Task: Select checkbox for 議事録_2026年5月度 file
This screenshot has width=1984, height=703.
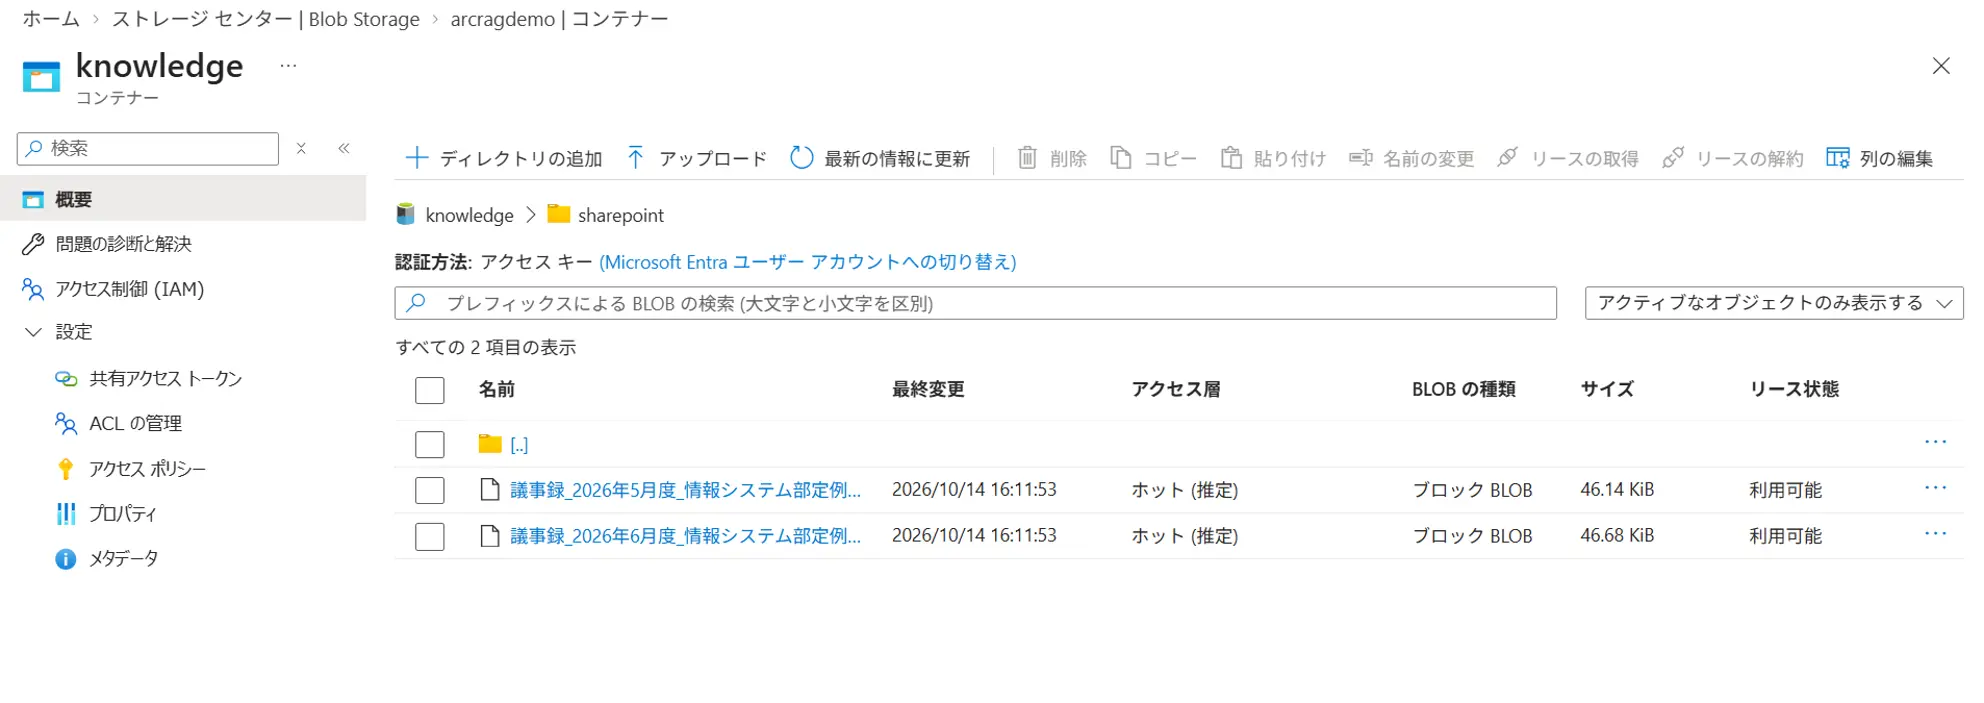Action: click(x=430, y=490)
